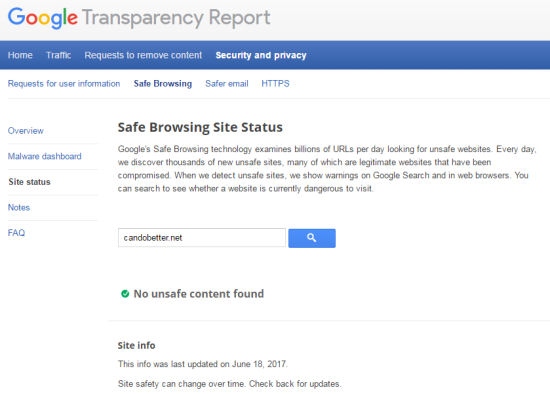This screenshot has height=394, width=550.
Task: Select the Security and privacy tab
Action: (261, 55)
